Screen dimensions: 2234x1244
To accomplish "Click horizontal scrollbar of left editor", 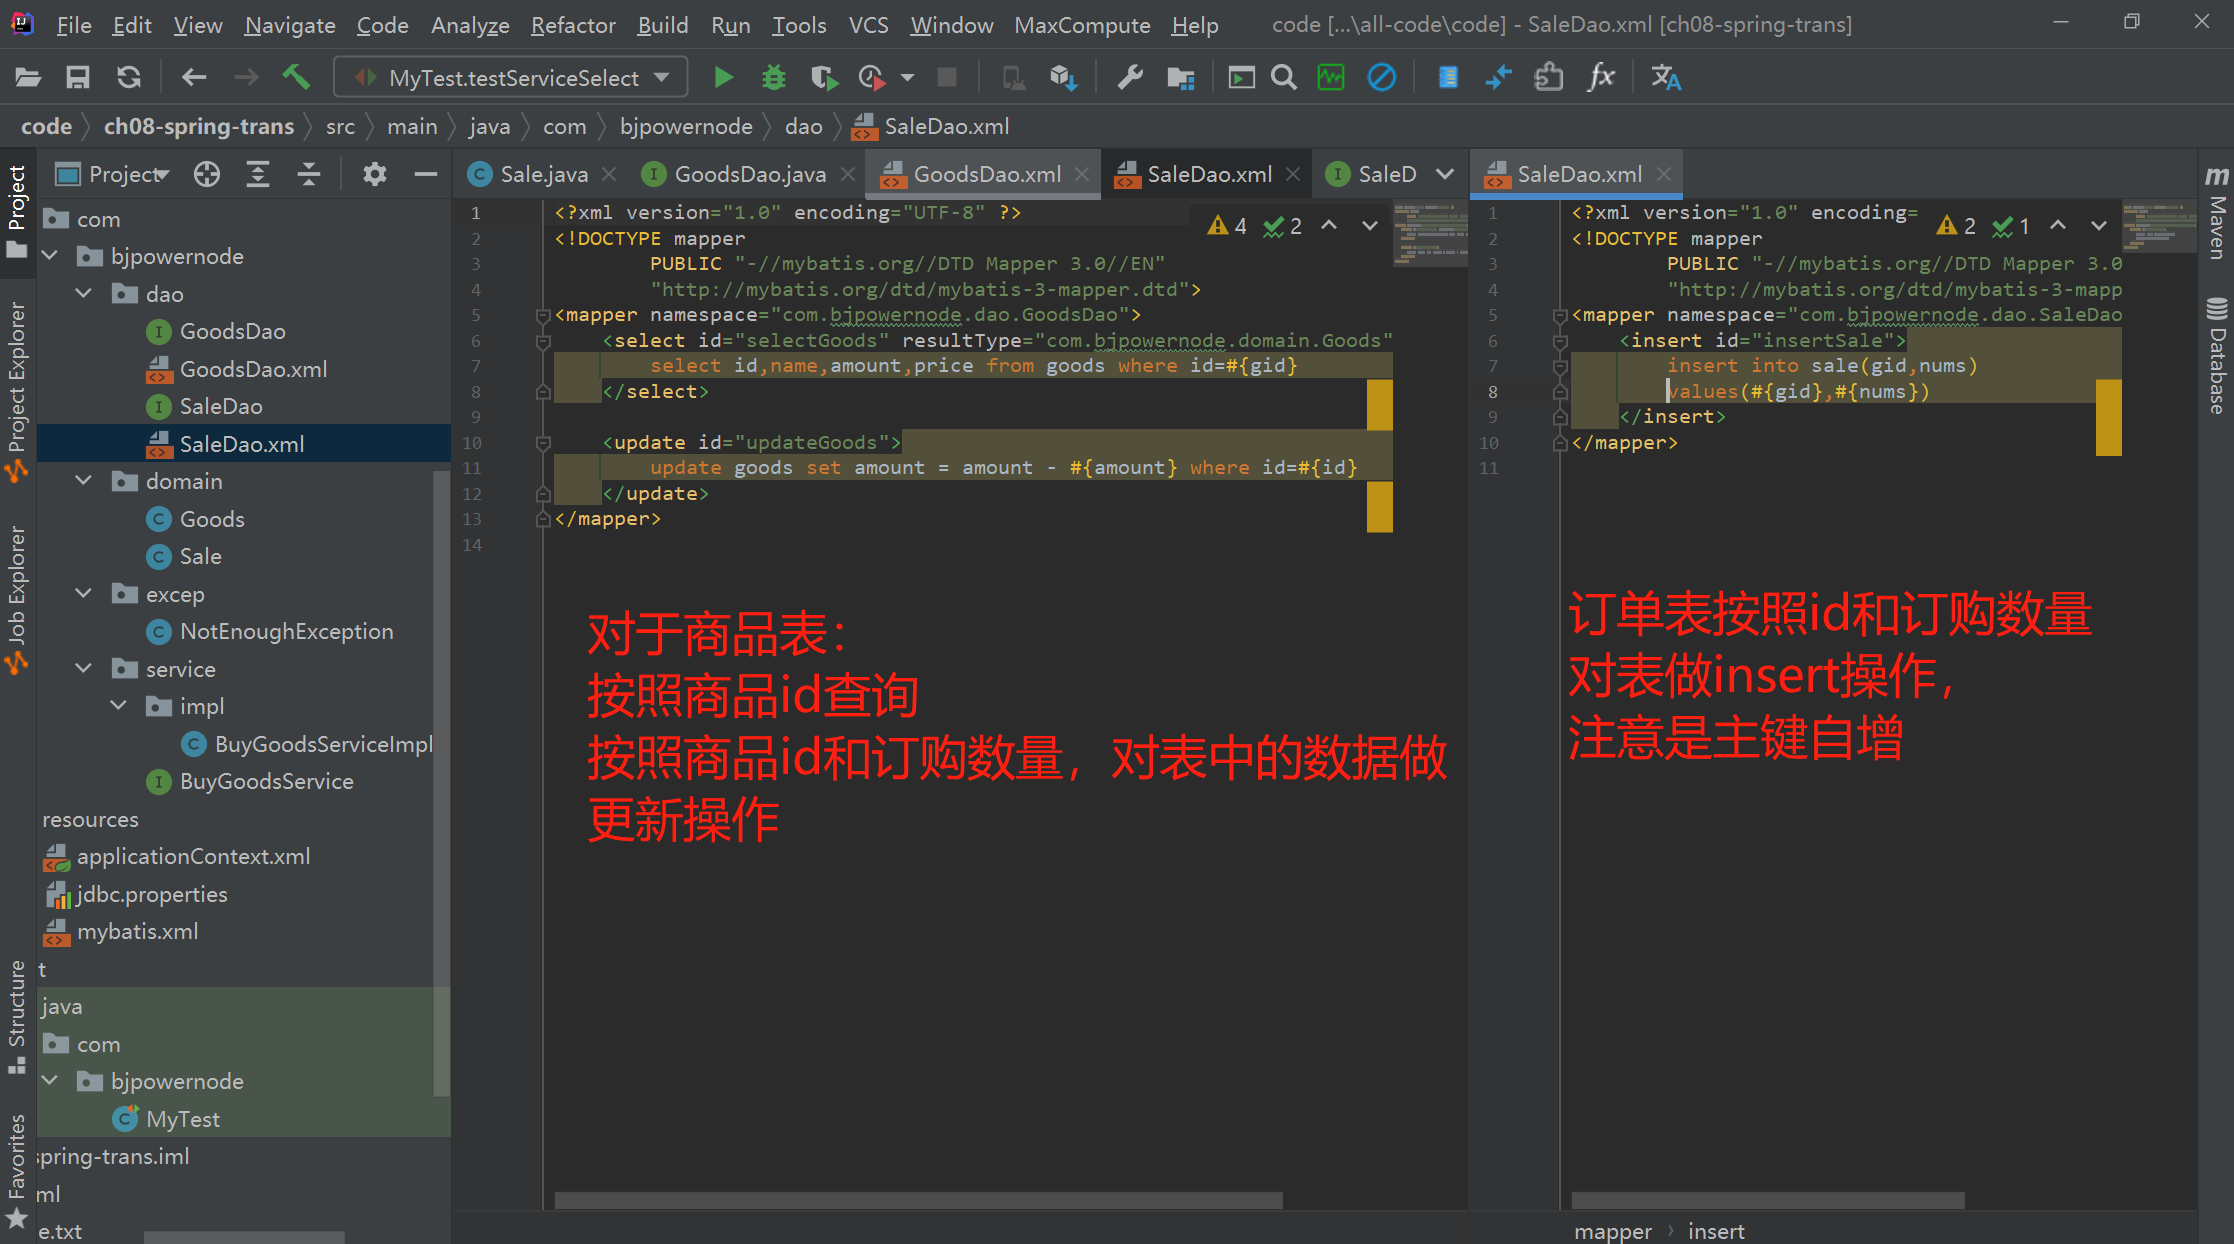I will [x=918, y=1199].
